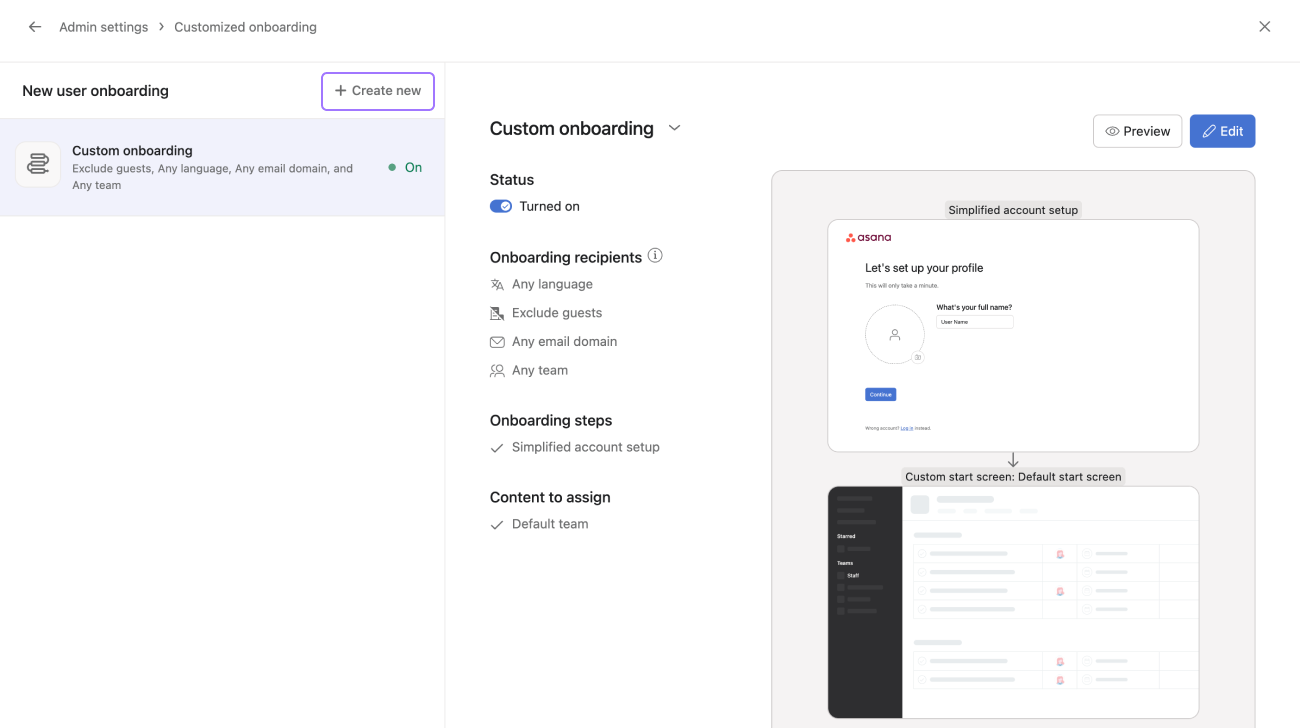Expand the Custom onboarding title dropdown

tap(674, 128)
